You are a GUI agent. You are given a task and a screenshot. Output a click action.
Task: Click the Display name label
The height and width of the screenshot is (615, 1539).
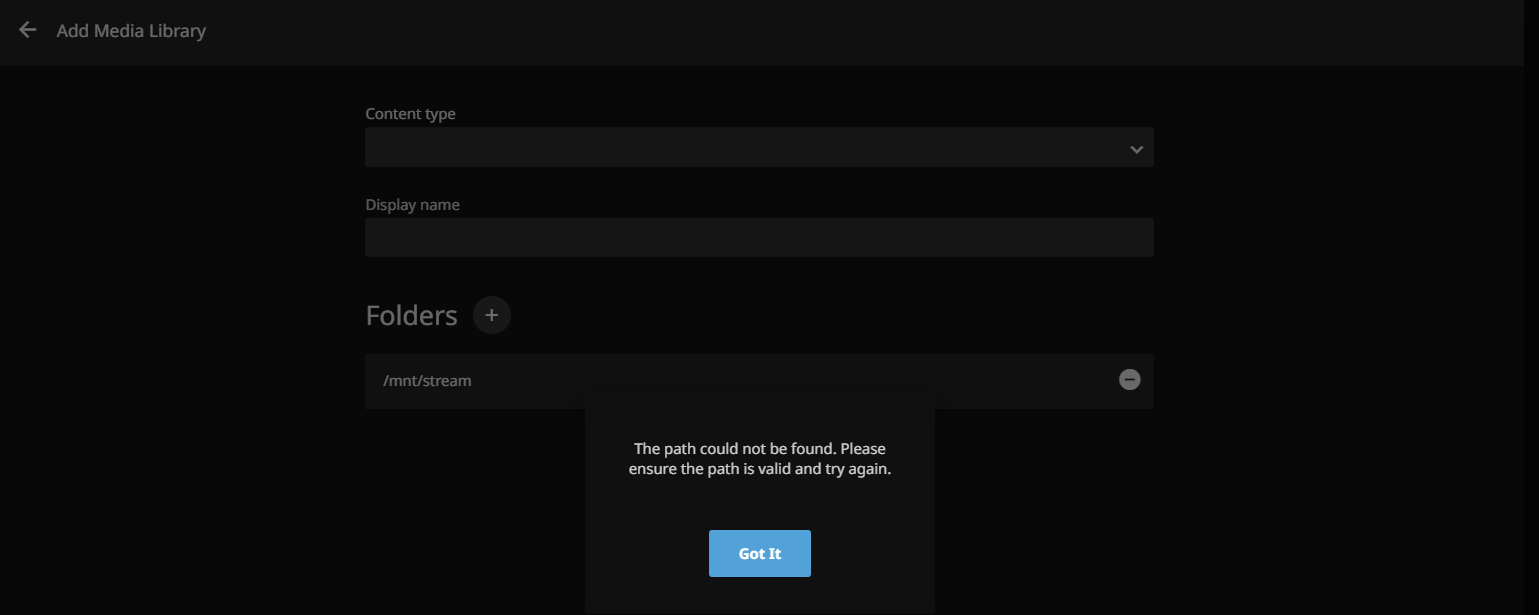[412, 205]
